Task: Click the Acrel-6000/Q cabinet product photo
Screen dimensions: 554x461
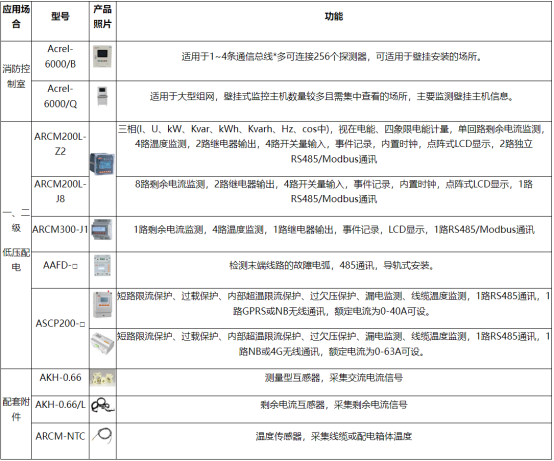Action: (102, 96)
